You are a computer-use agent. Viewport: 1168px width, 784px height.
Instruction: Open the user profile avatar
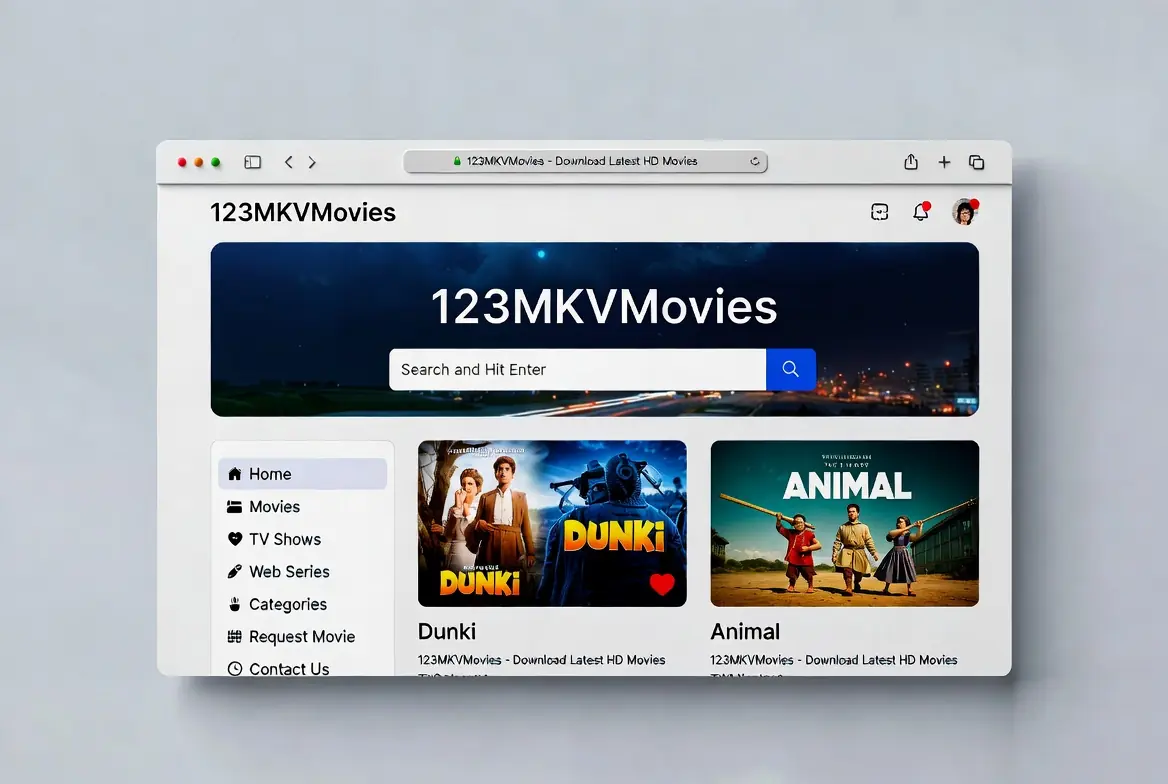coord(965,212)
